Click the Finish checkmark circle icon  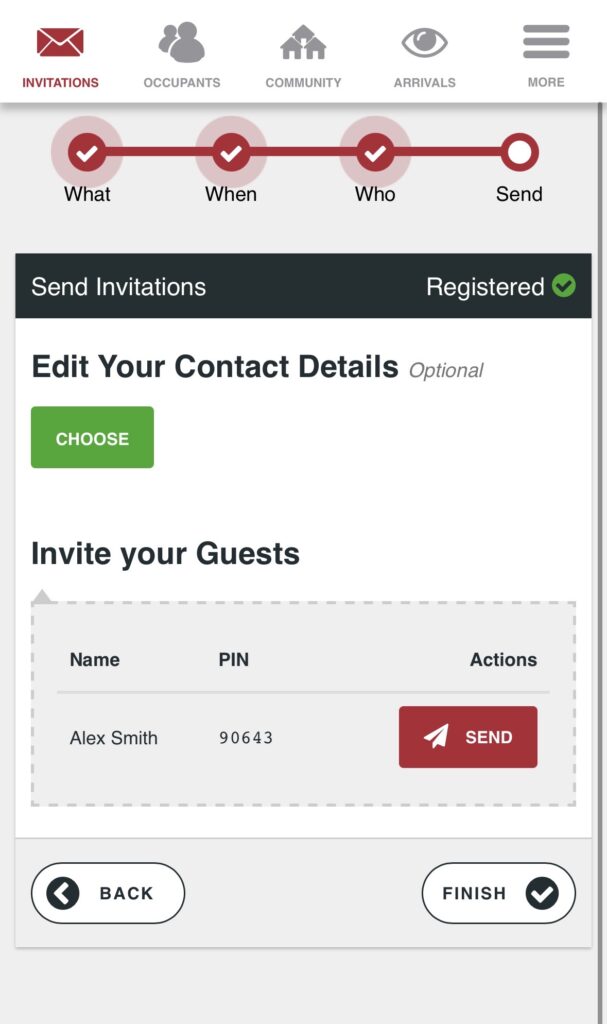pos(542,893)
